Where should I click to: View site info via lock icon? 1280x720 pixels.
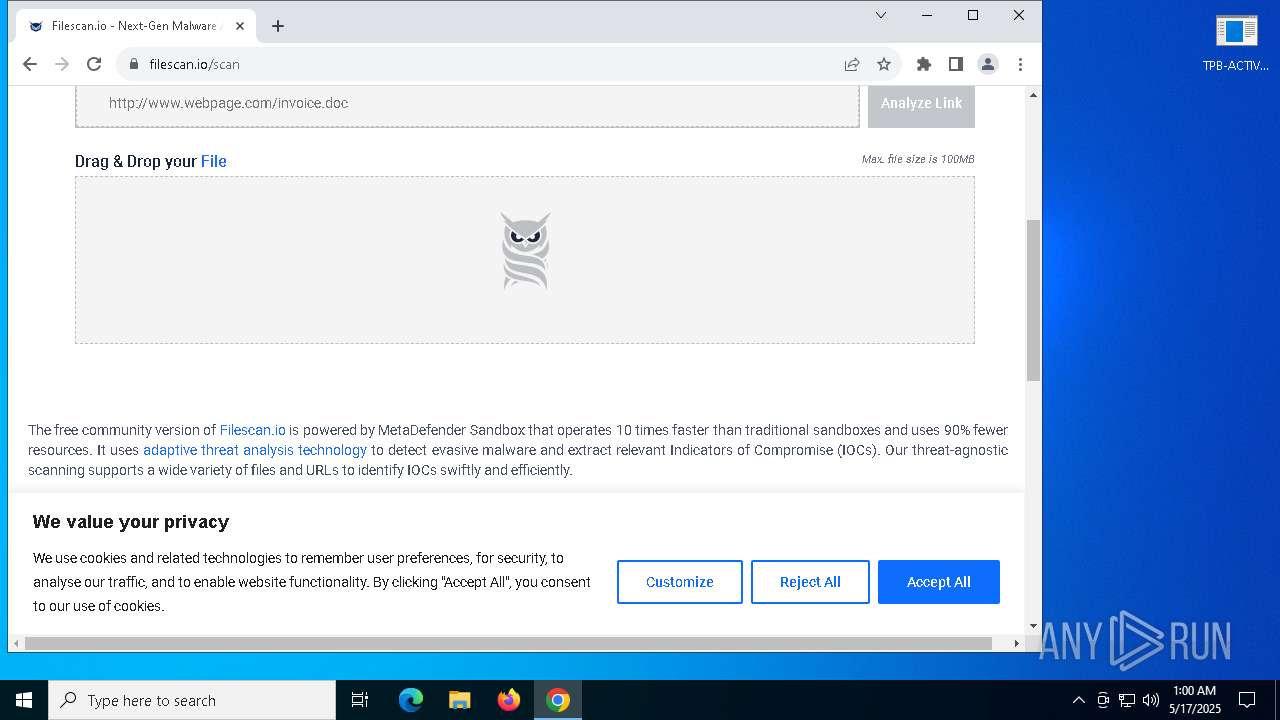pyautogui.click(x=133, y=64)
